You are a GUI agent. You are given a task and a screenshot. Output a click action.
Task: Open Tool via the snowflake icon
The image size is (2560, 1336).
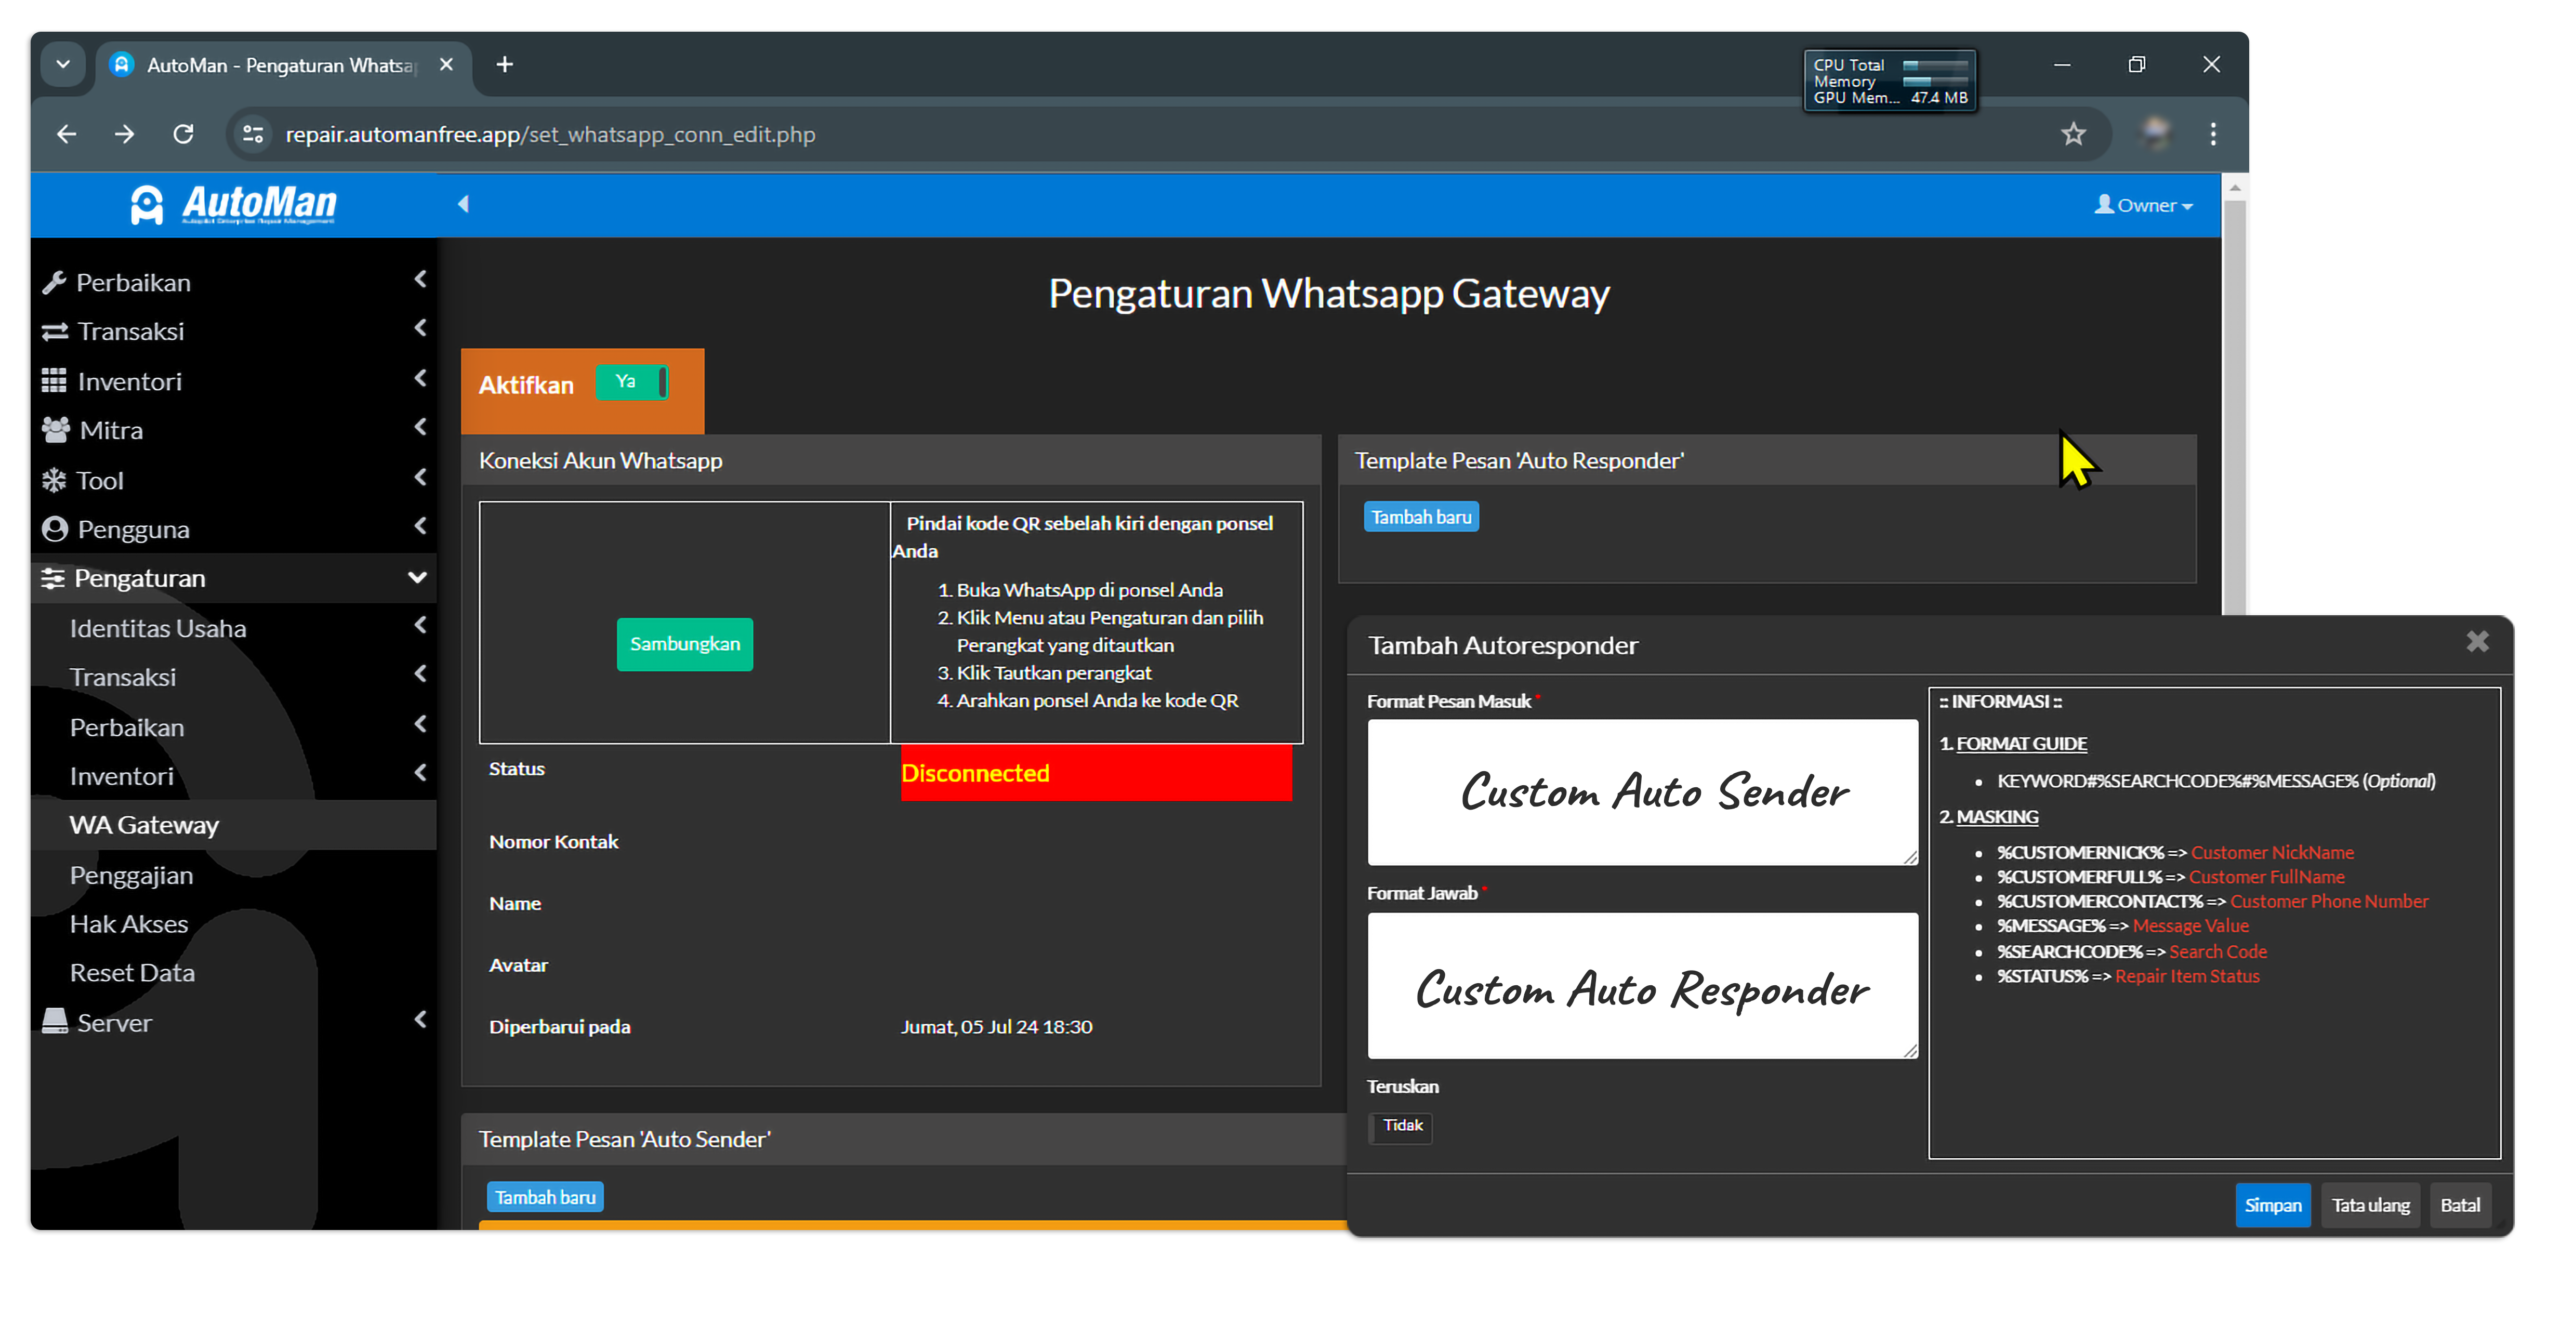click(56, 480)
